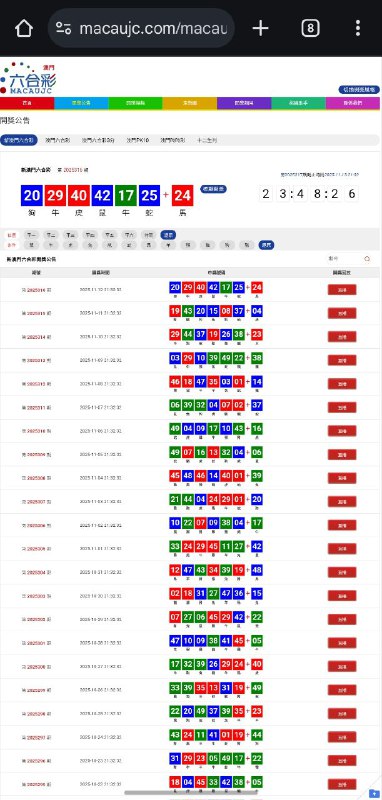Click the countdown timer digits

click(x=309, y=194)
